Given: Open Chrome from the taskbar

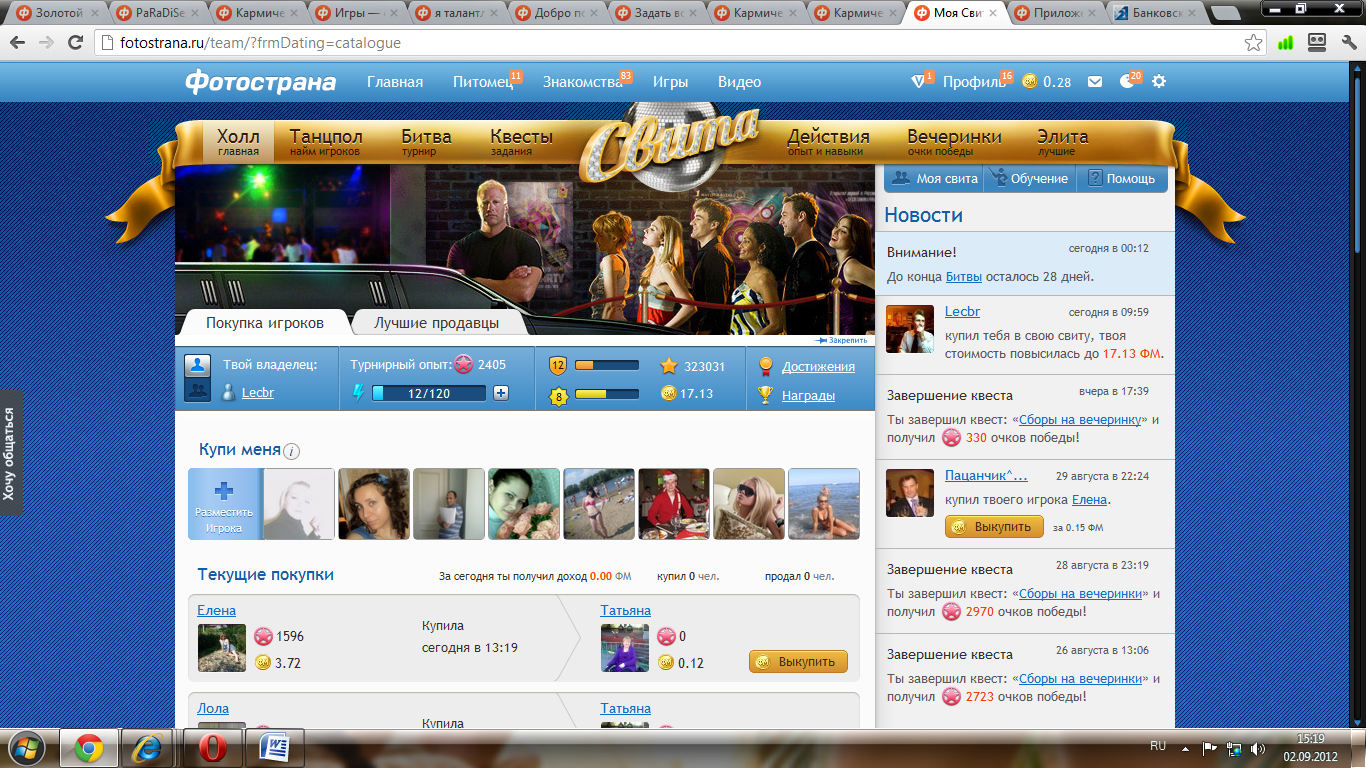Looking at the screenshot, I should click(x=89, y=748).
